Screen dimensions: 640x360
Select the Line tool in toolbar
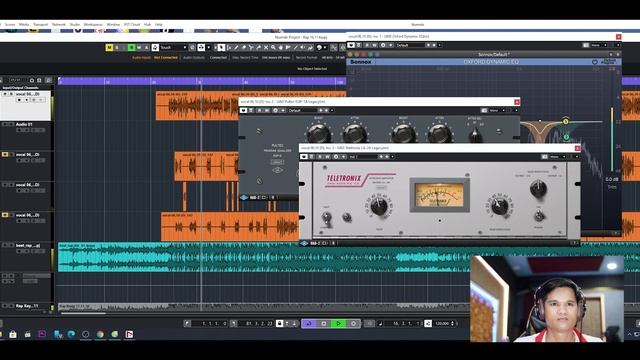pos(296,48)
